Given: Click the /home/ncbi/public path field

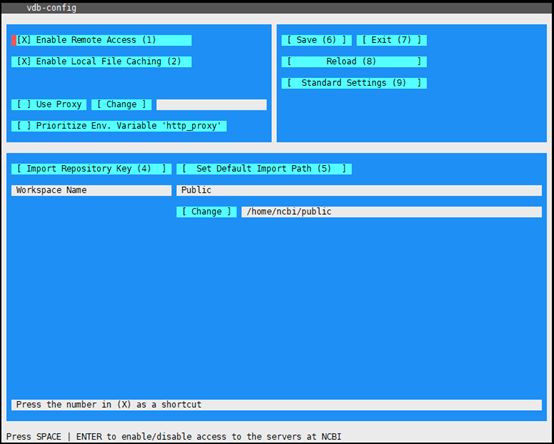Looking at the screenshot, I should pos(392,212).
